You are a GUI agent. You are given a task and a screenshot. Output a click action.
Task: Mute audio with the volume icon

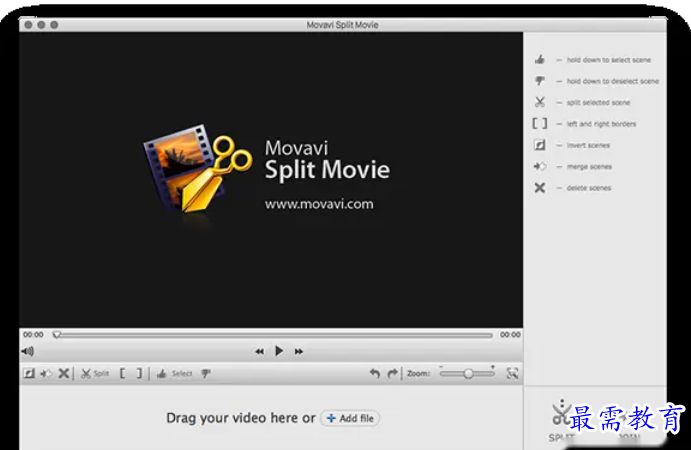pos(28,352)
